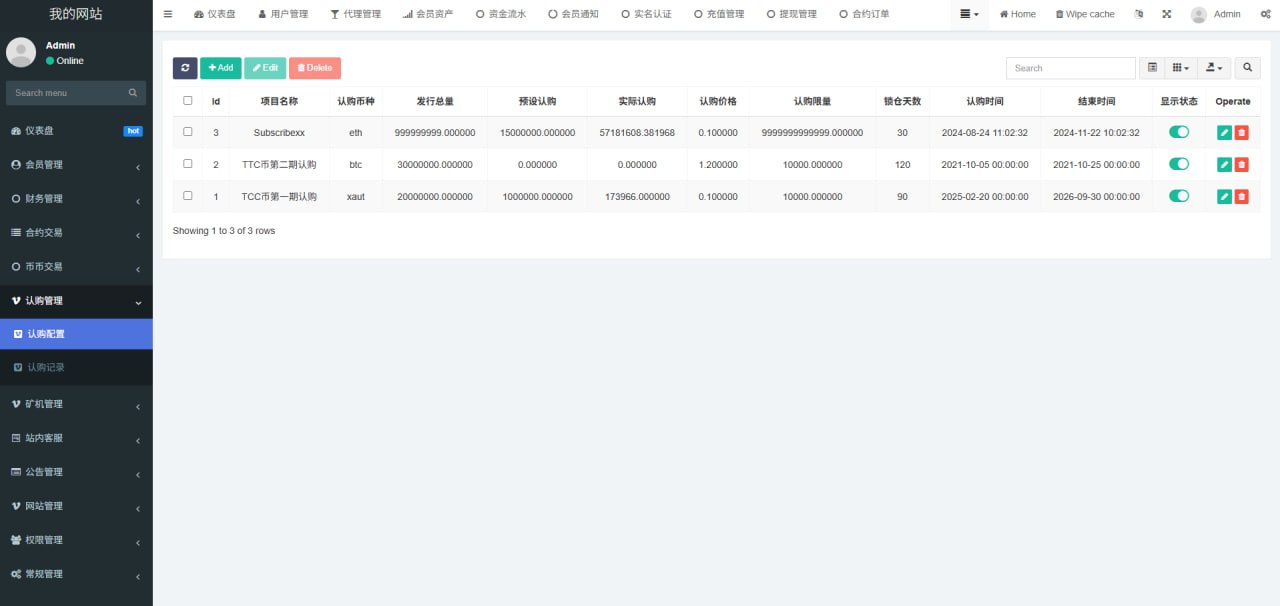
Task: Click the magnifier advanced search button
Action: [x=1247, y=68]
